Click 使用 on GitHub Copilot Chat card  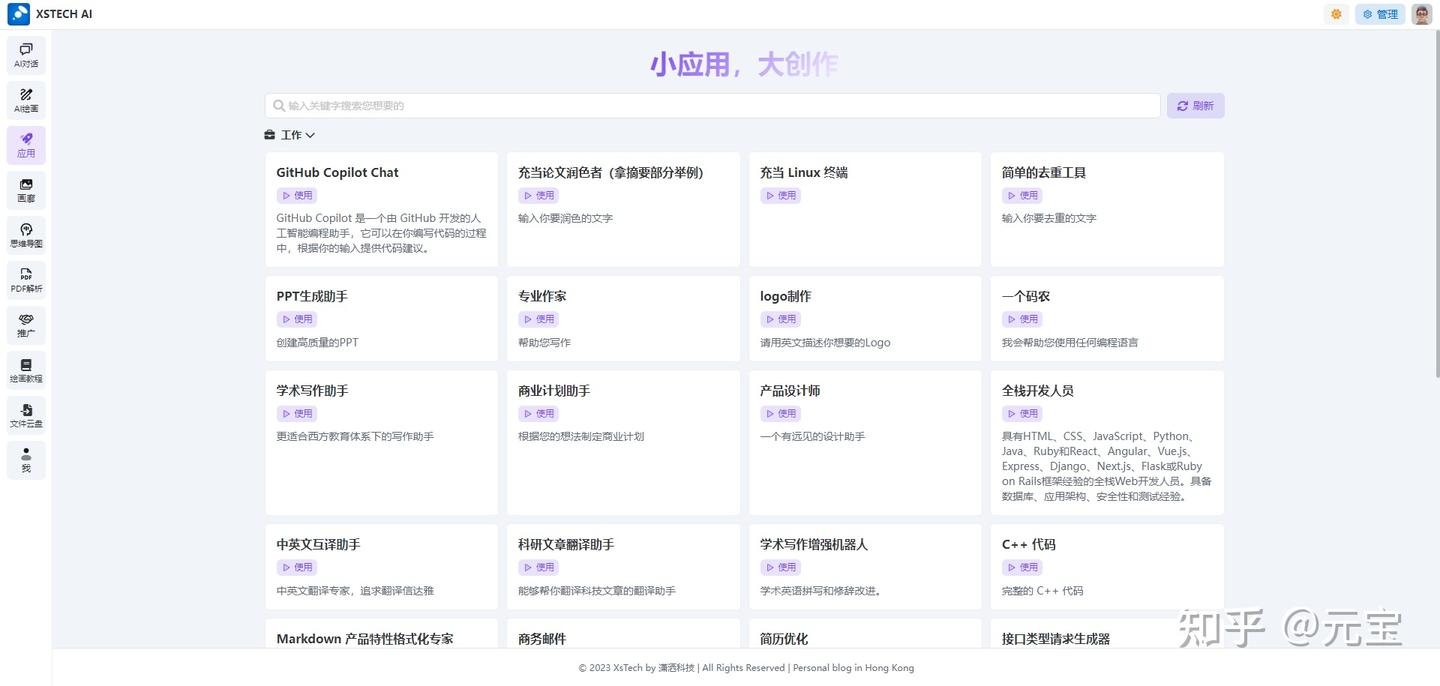click(x=297, y=196)
